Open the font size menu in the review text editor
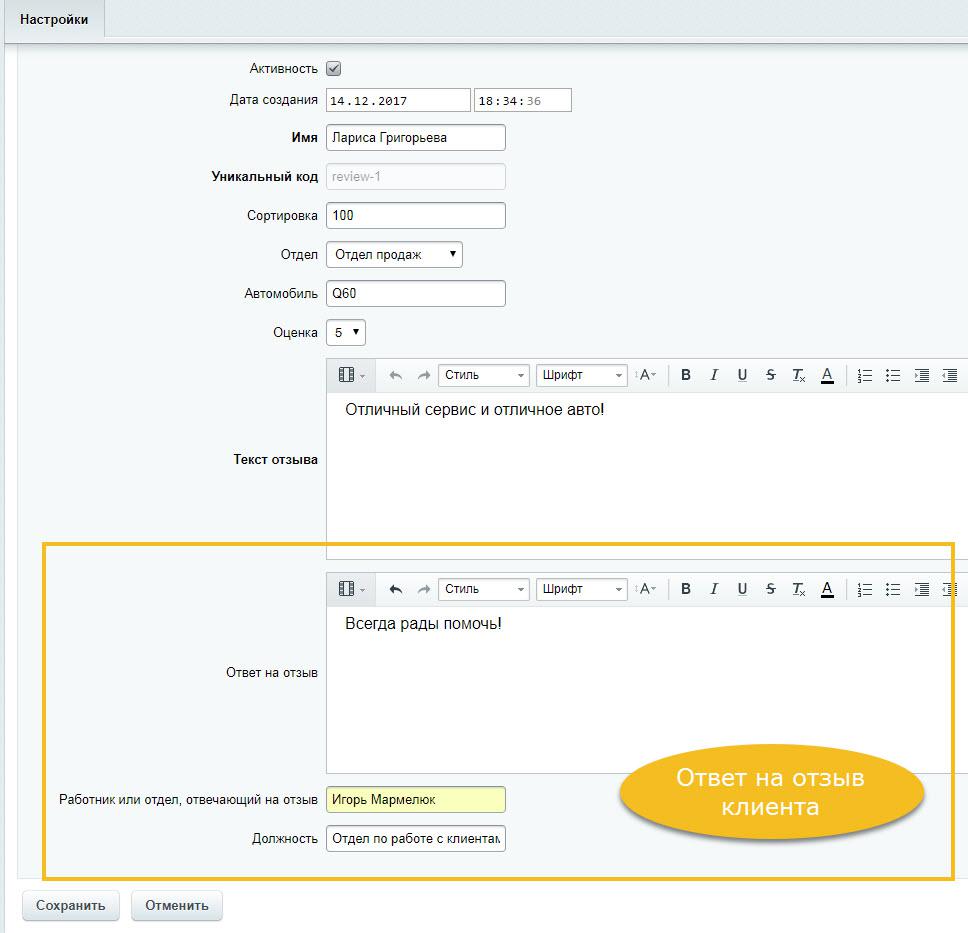 (645, 375)
